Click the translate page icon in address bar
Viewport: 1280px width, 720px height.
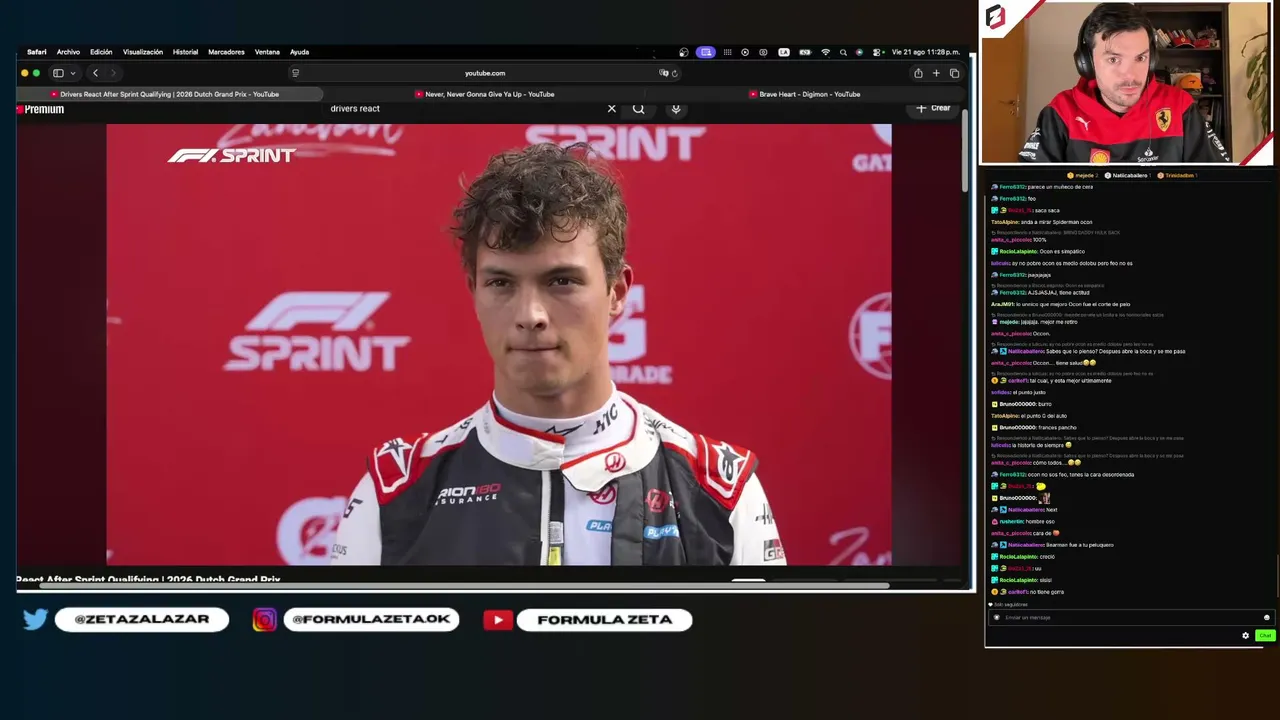coord(664,73)
